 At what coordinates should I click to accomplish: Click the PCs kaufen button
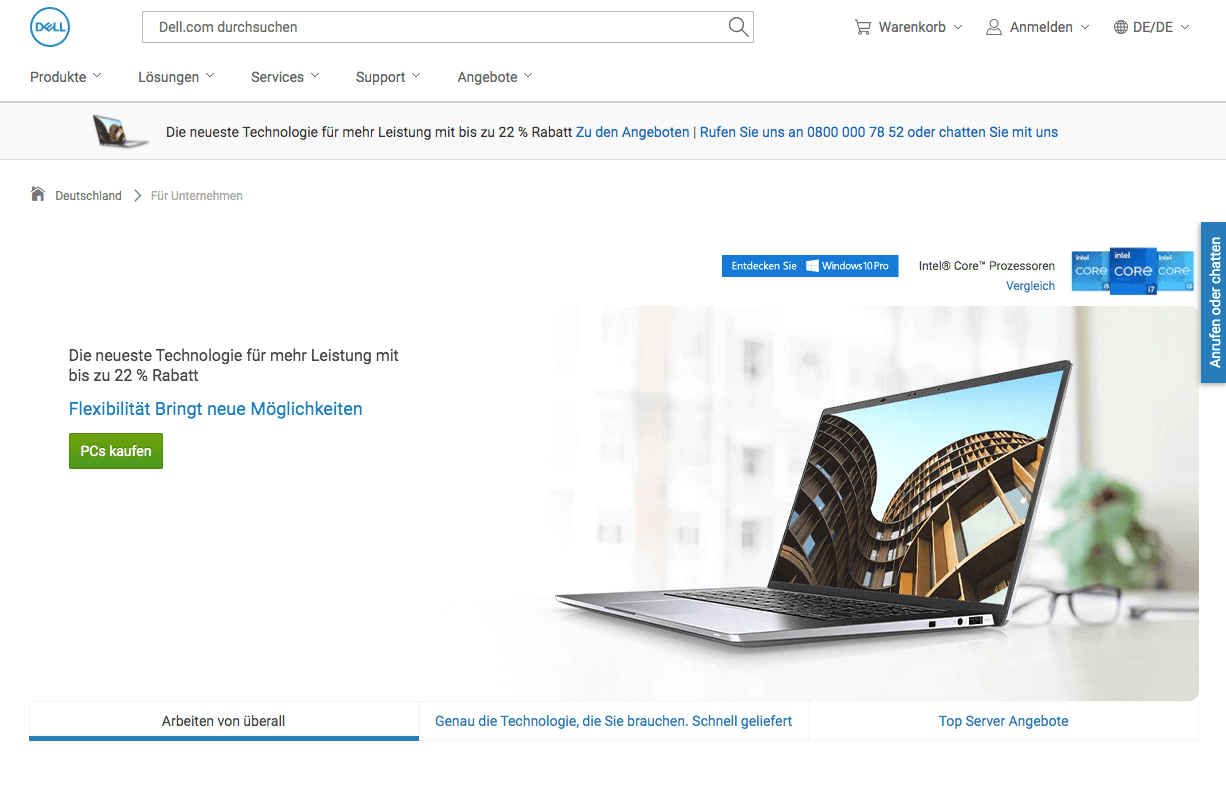point(116,451)
